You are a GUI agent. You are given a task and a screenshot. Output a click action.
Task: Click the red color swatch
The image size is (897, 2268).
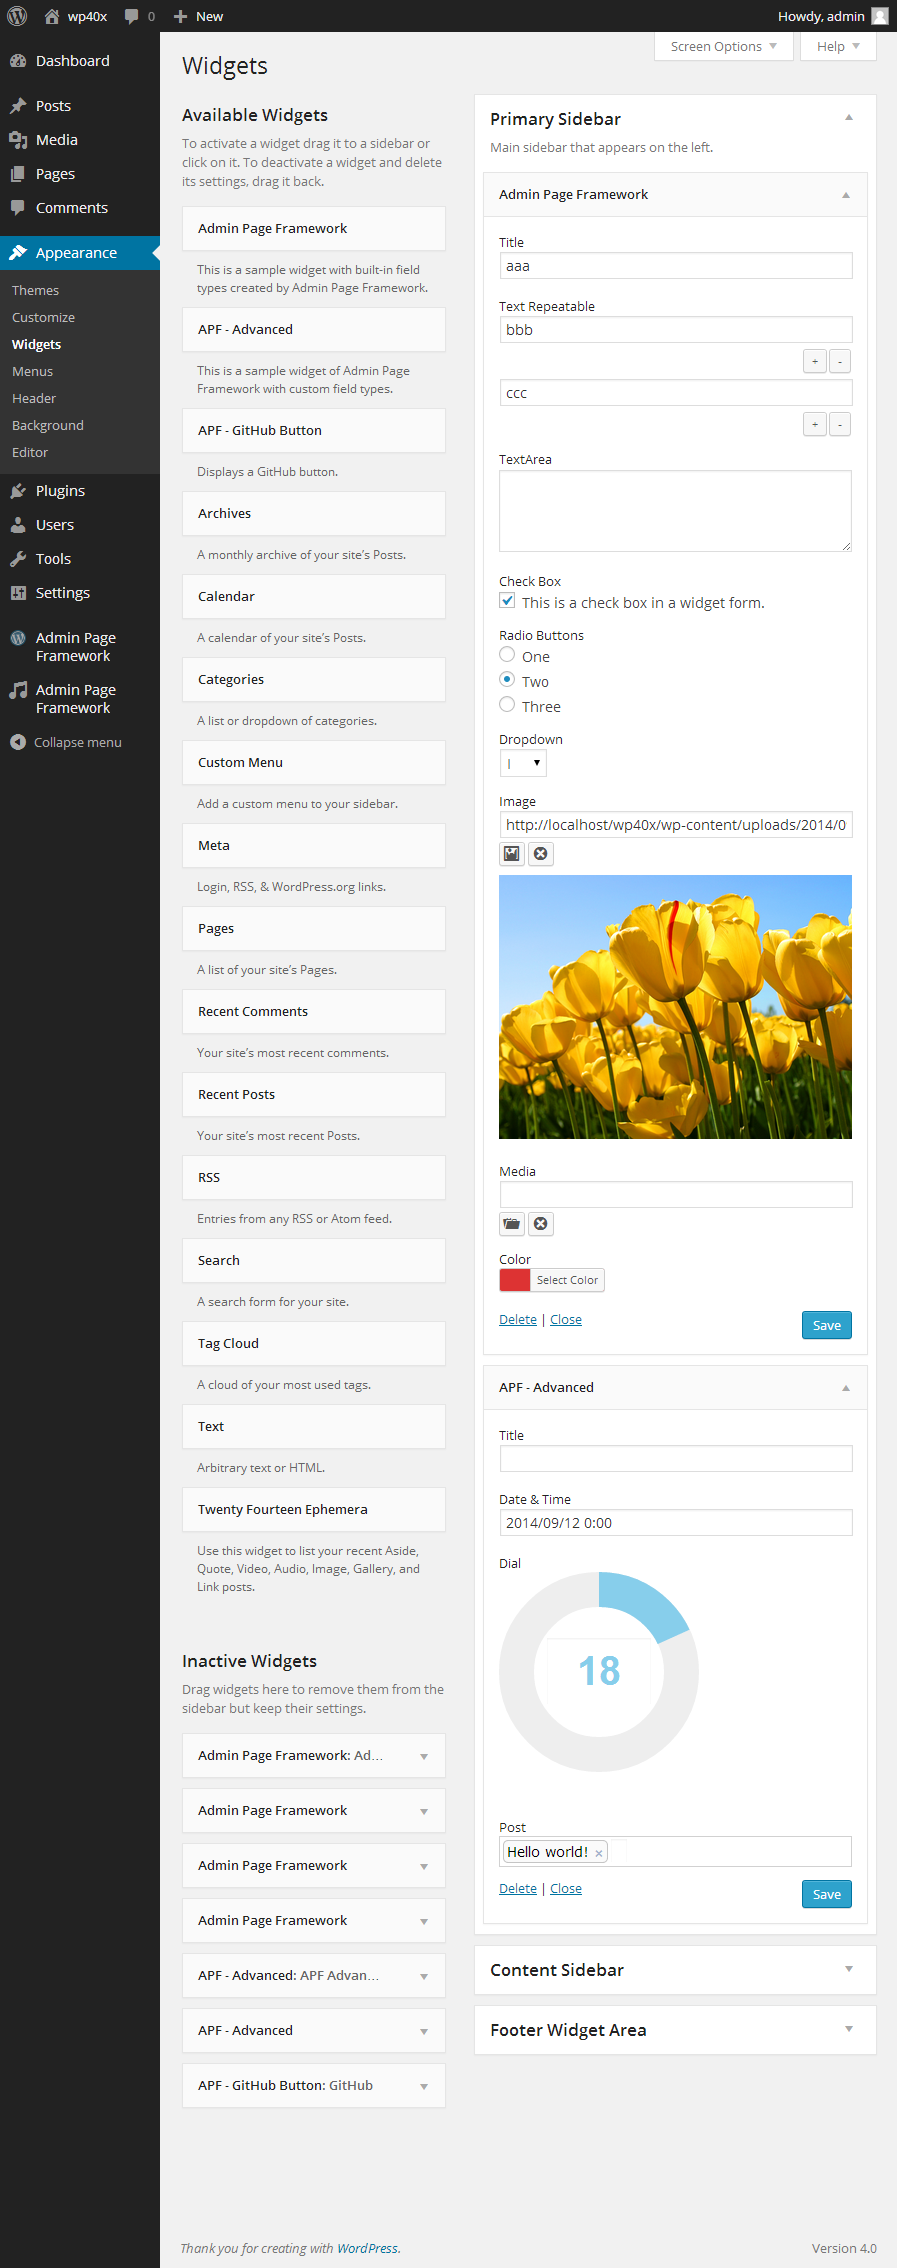coord(515,1280)
